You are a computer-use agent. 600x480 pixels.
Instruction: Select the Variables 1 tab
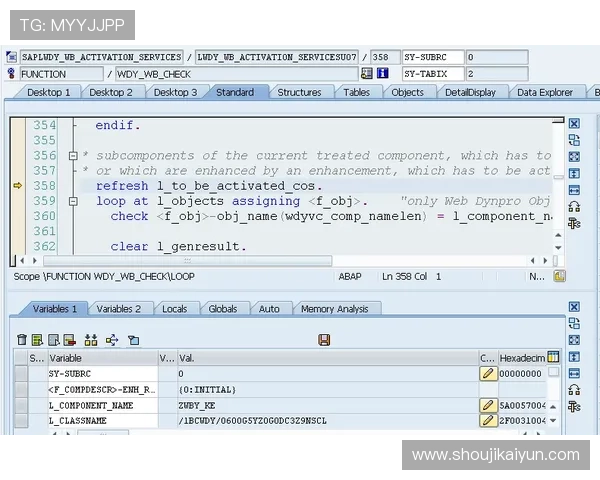click(55, 309)
